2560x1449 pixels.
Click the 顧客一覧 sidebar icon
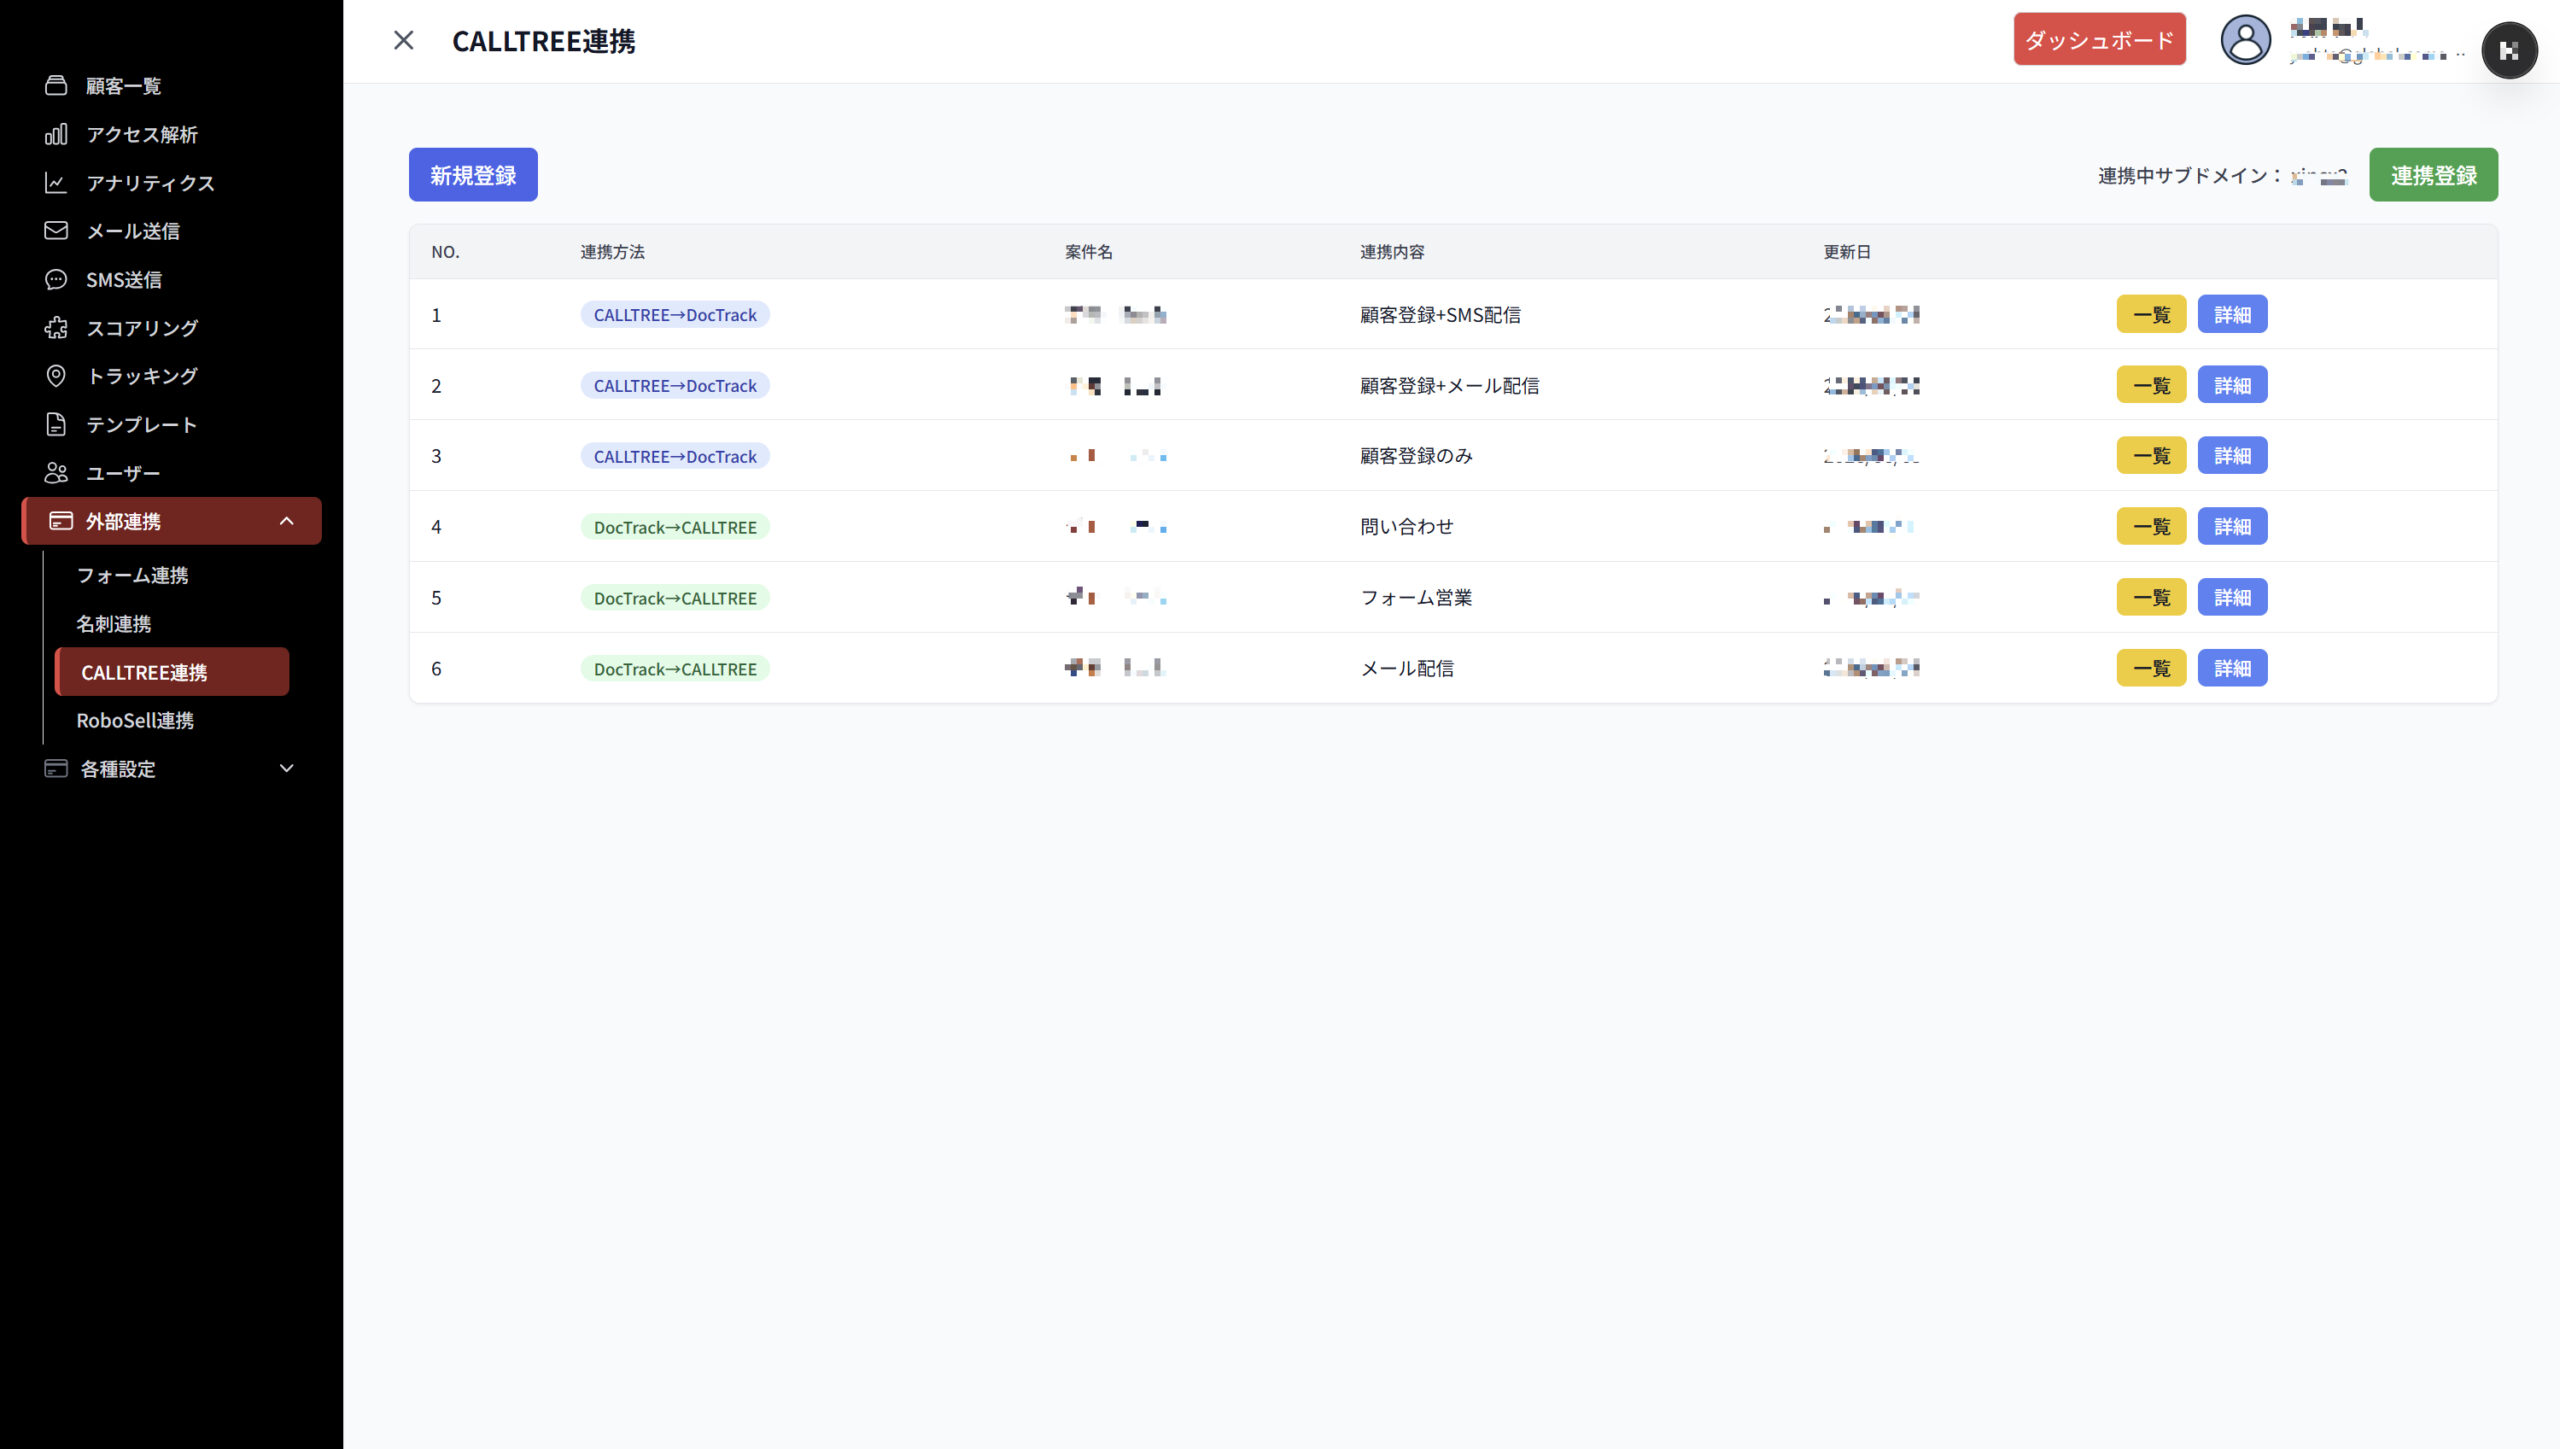point(56,85)
